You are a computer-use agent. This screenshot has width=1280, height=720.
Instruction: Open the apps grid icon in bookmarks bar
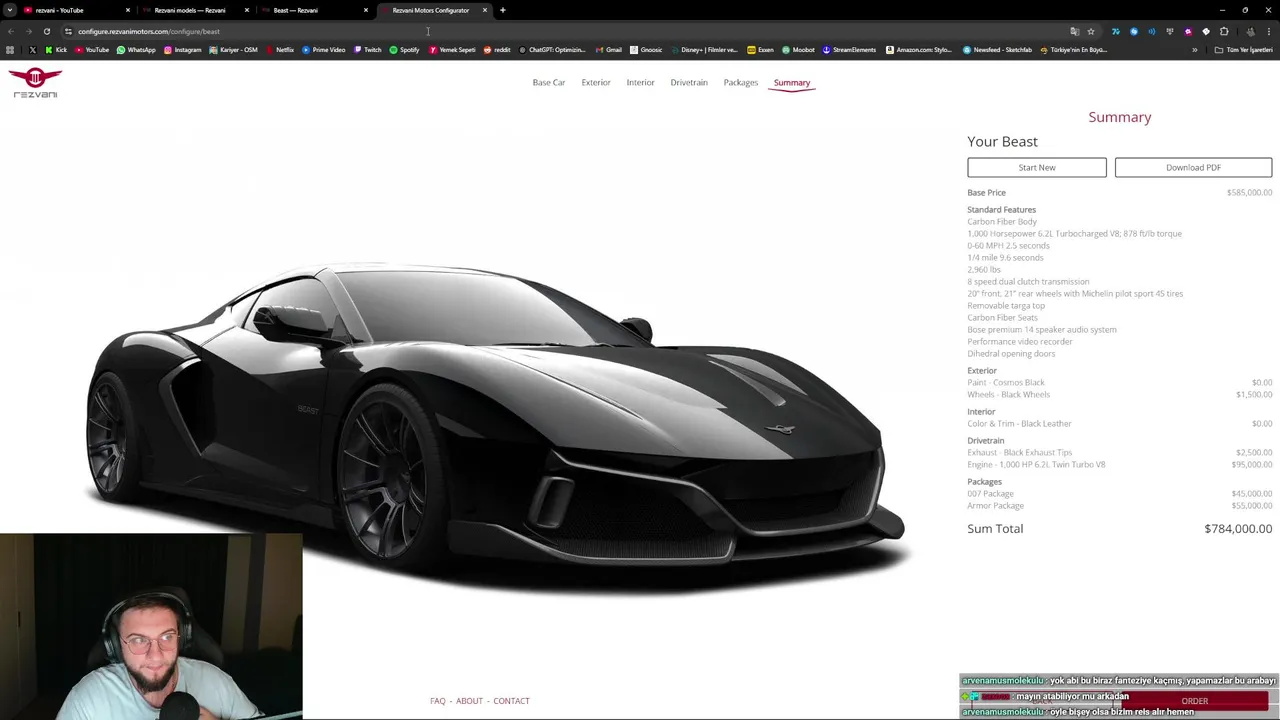pos(10,50)
